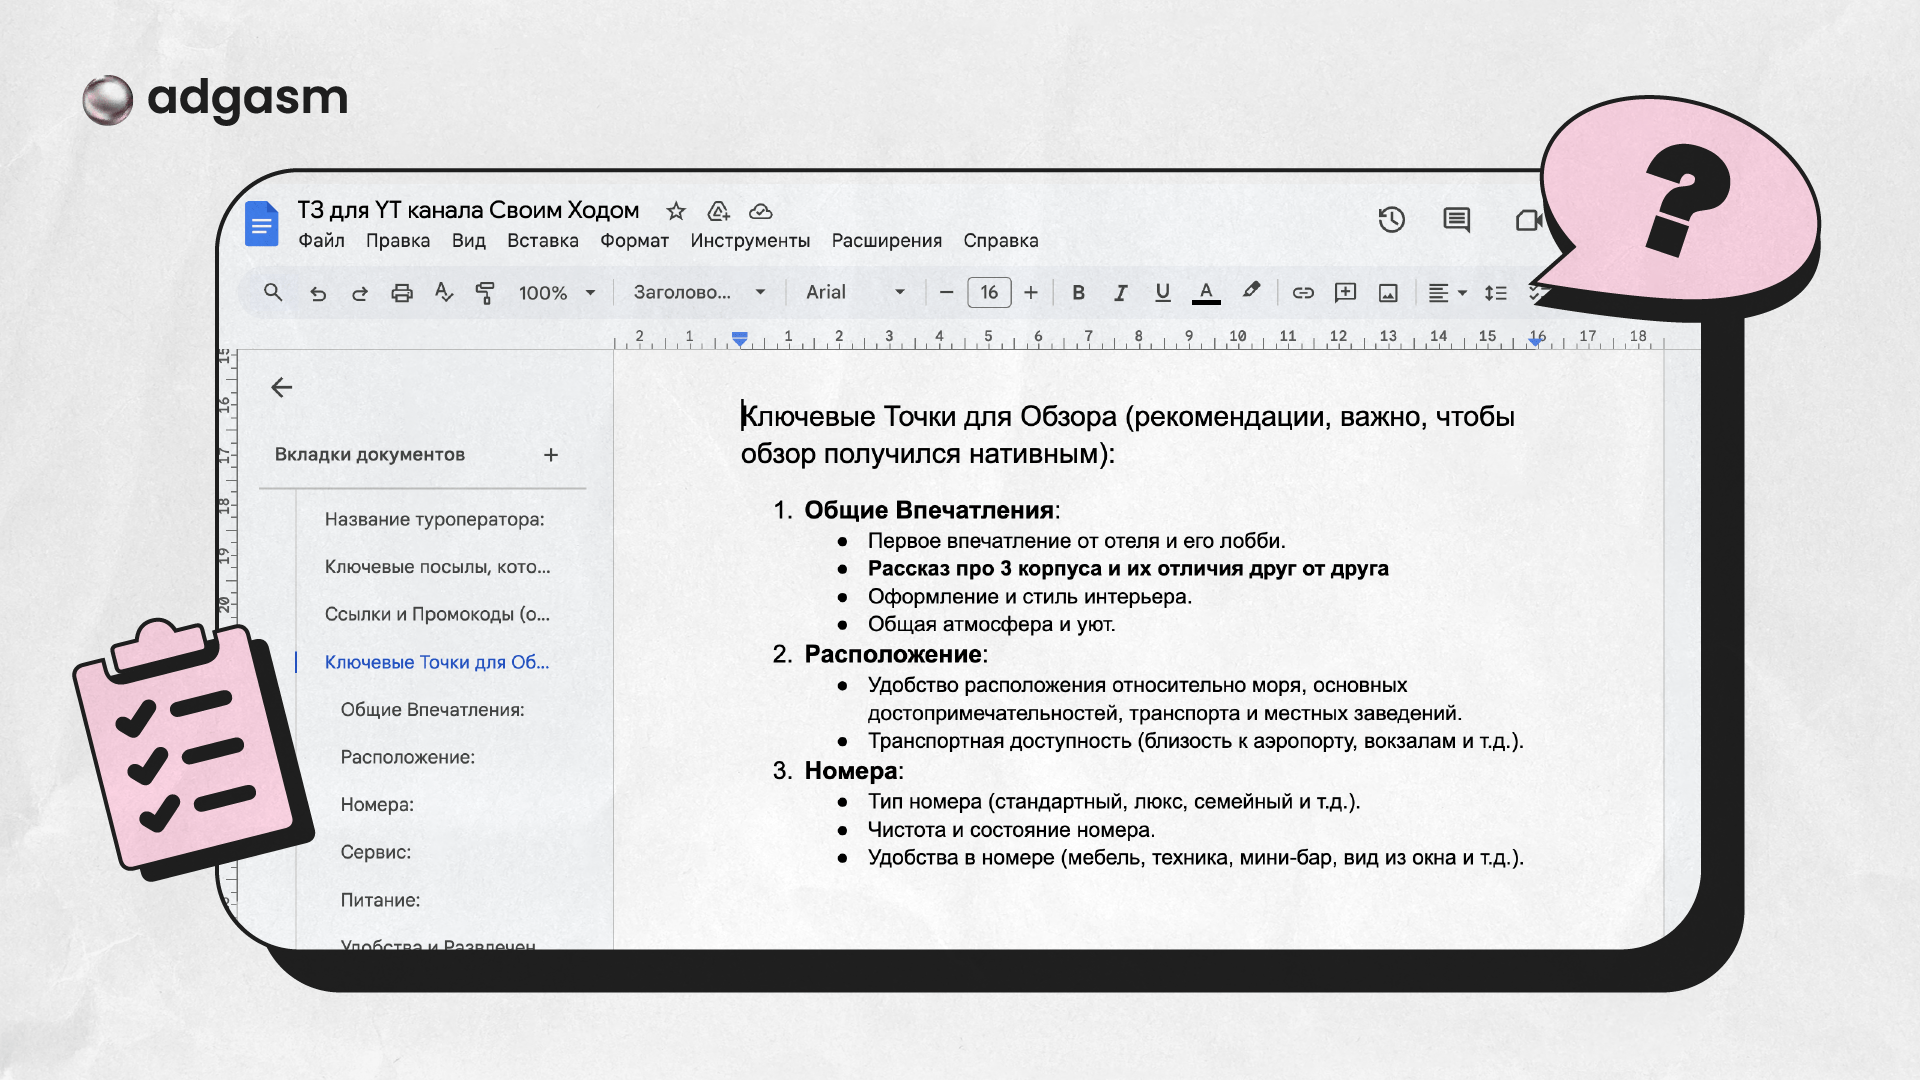Star the document title
The image size is (1920, 1080).
[x=676, y=211]
